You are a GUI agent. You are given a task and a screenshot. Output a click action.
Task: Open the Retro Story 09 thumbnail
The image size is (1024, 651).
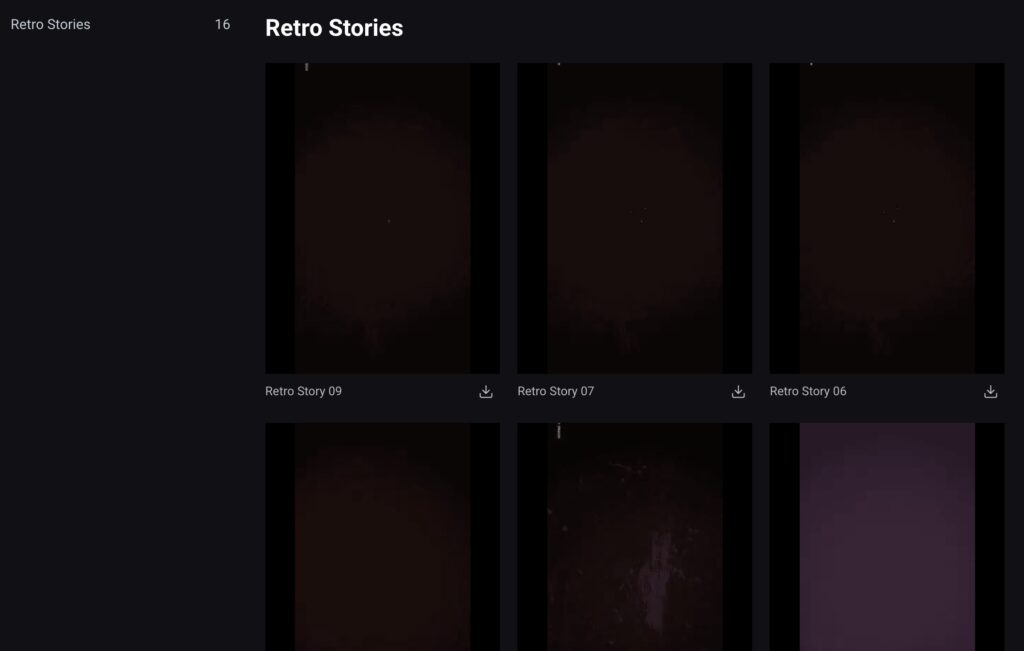pyautogui.click(x=382, y=218)
